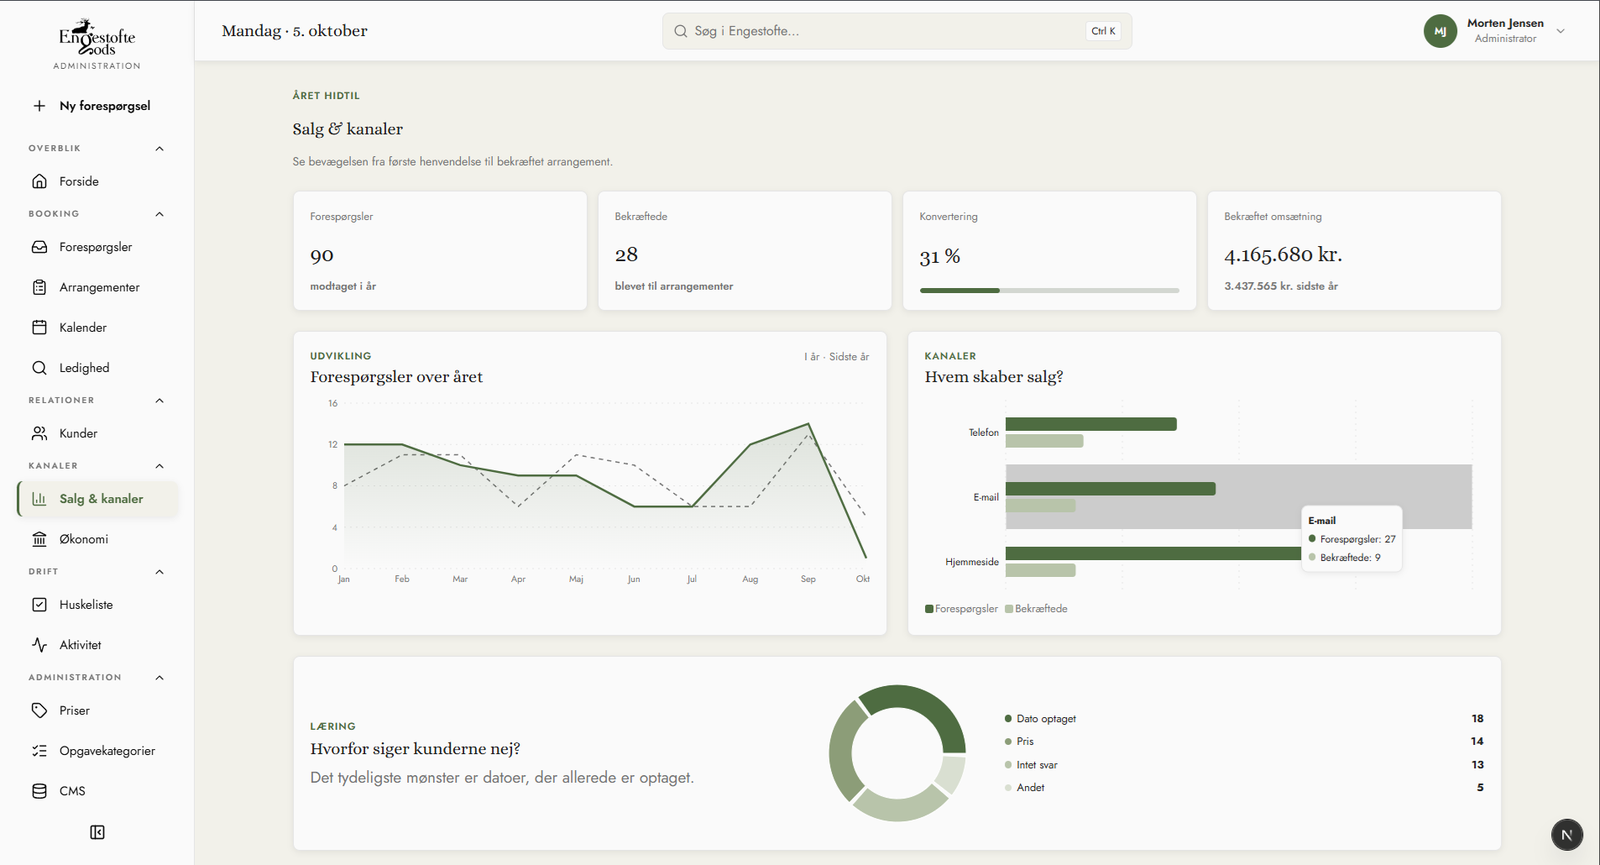Click the Forespørgsler inbox icon

pyautogui.click(x=39, y=247)
